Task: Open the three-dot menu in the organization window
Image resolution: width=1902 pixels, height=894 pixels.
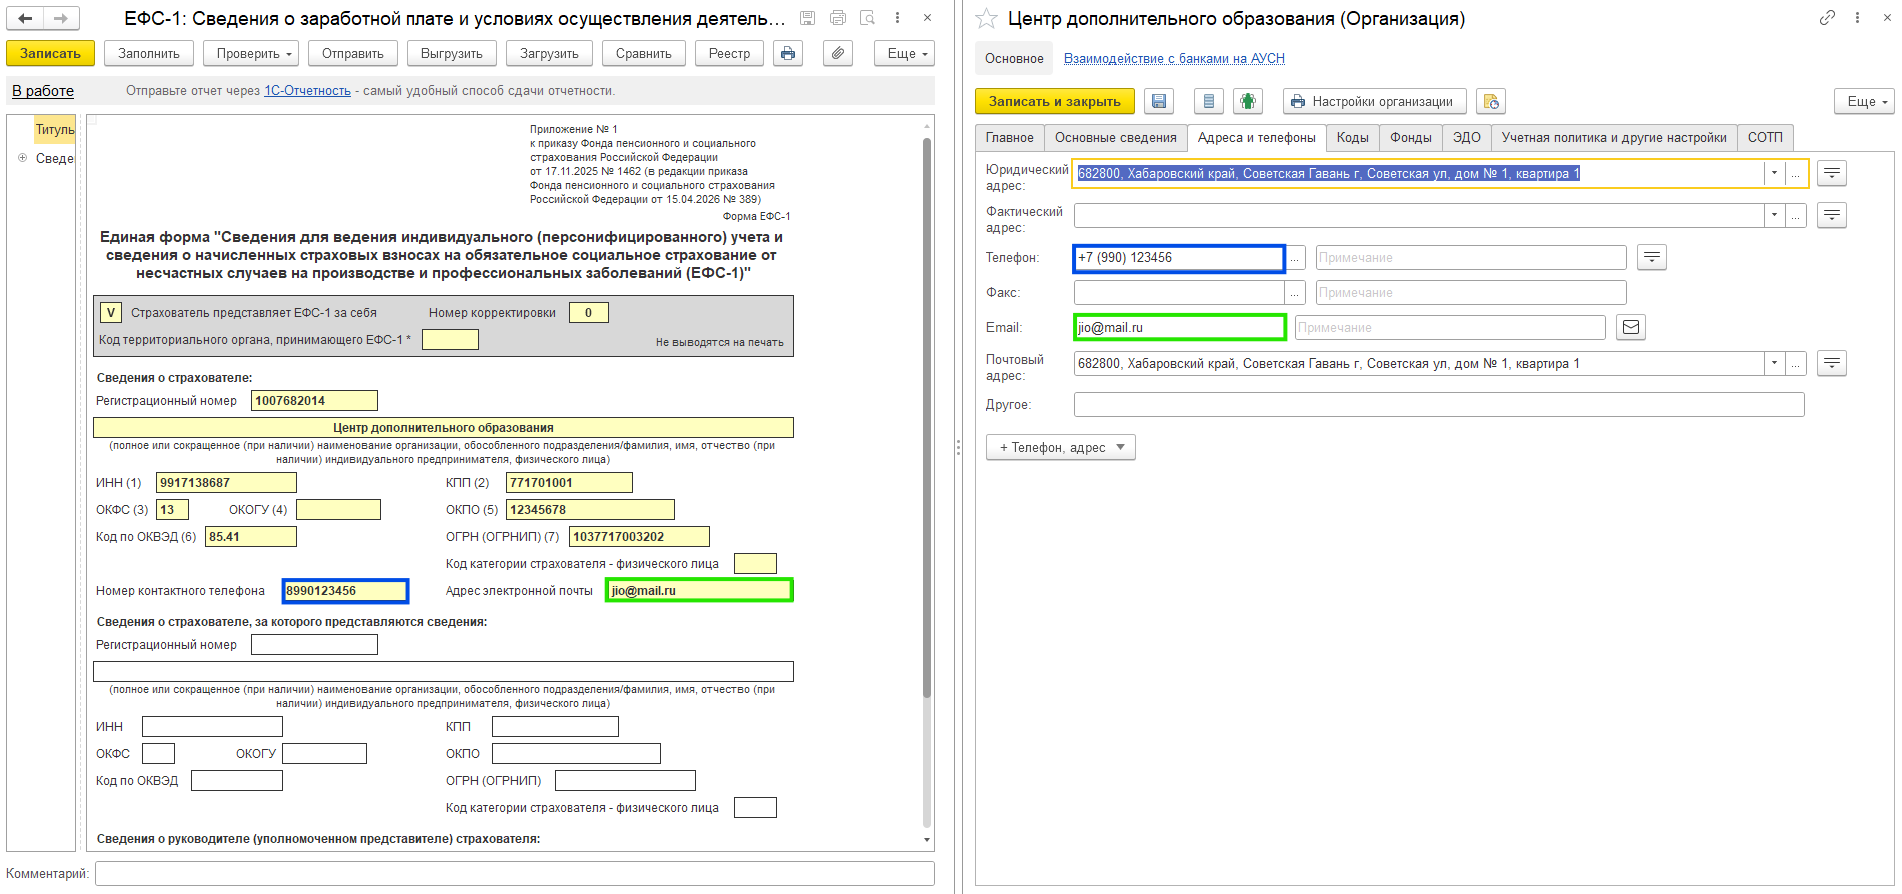Action: [1857, 18]
